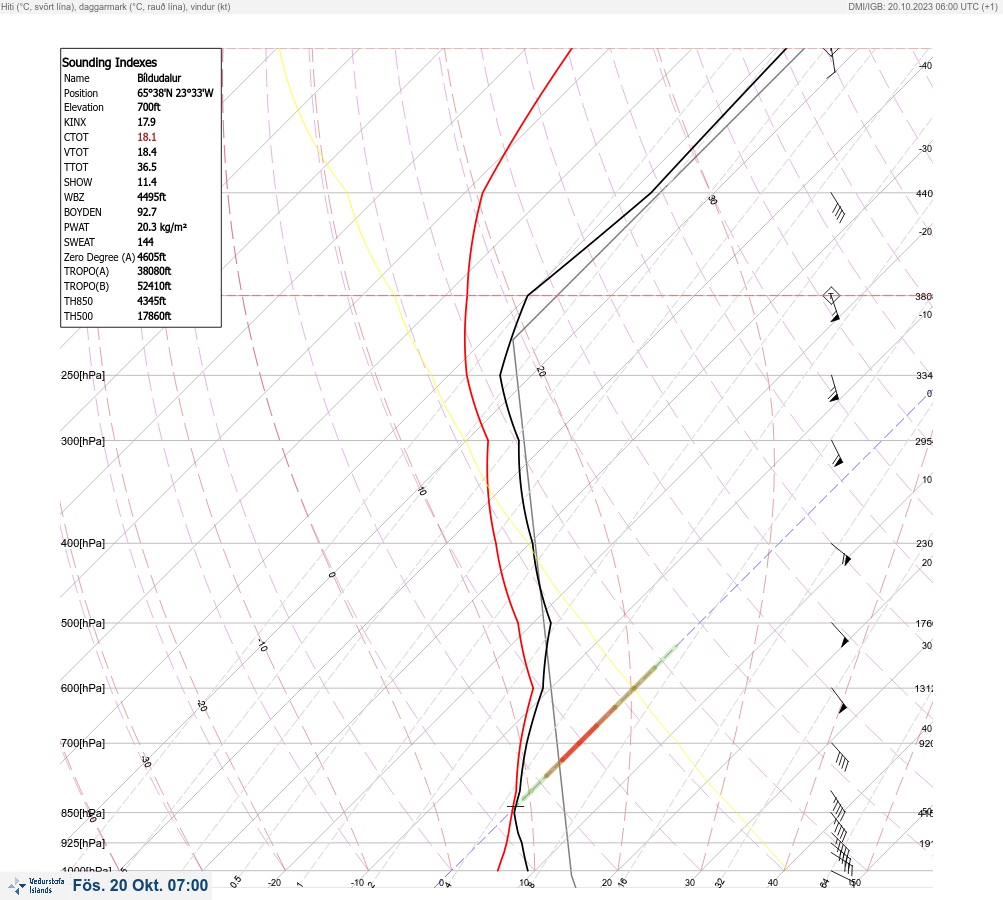This screenshot has height=900, width=1003.
Task: Click the TH500 value 17860ft
Action: (154, 316)
